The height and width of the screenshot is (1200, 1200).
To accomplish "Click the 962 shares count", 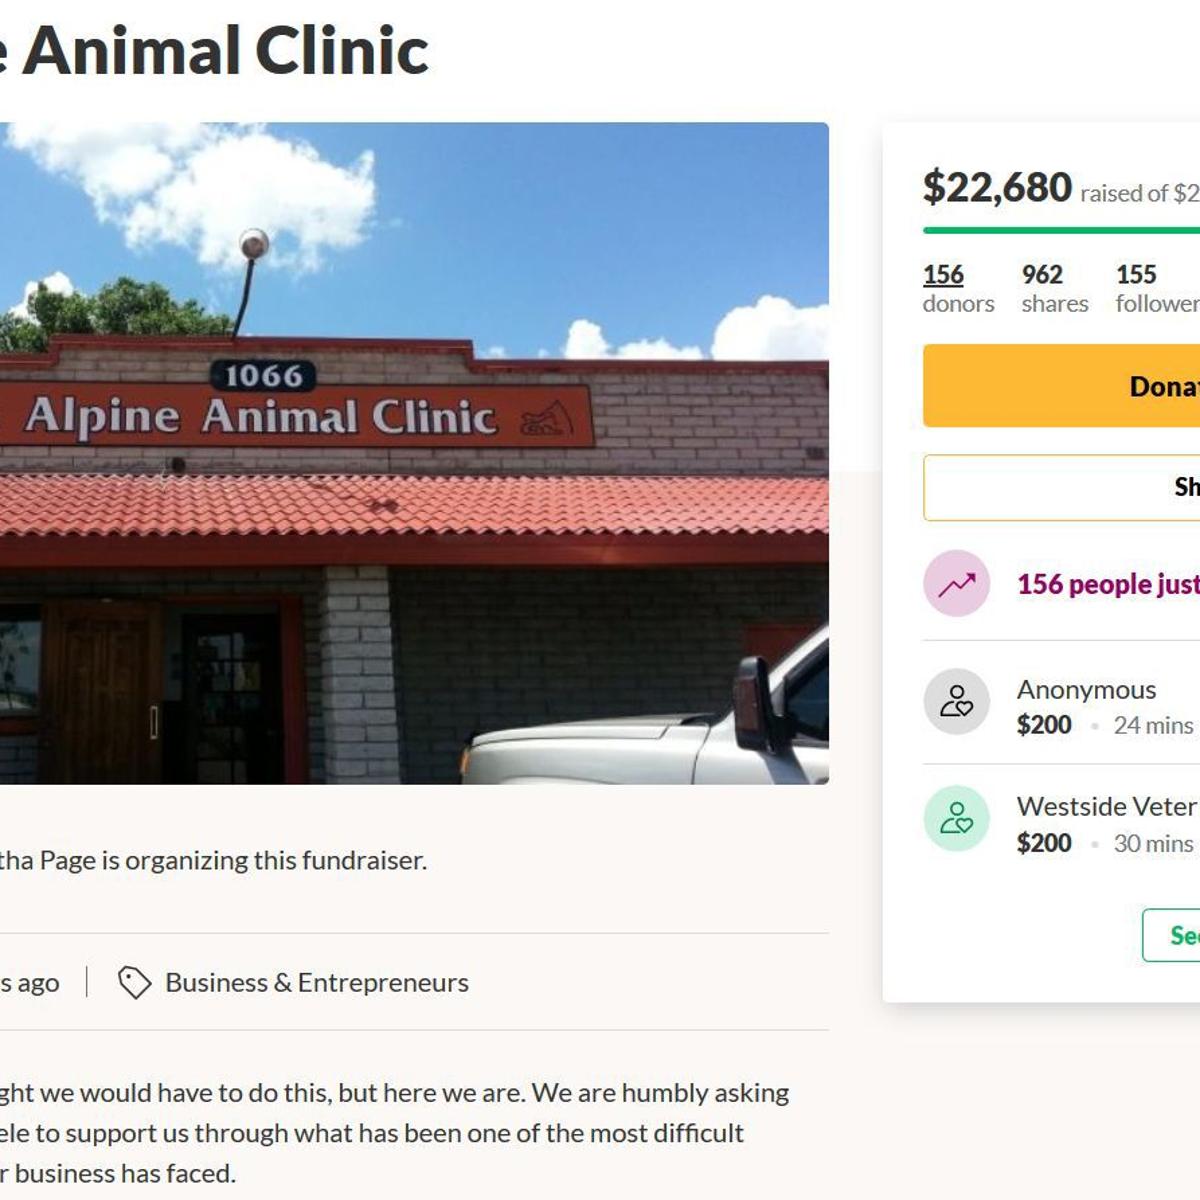I will 1042,275.
